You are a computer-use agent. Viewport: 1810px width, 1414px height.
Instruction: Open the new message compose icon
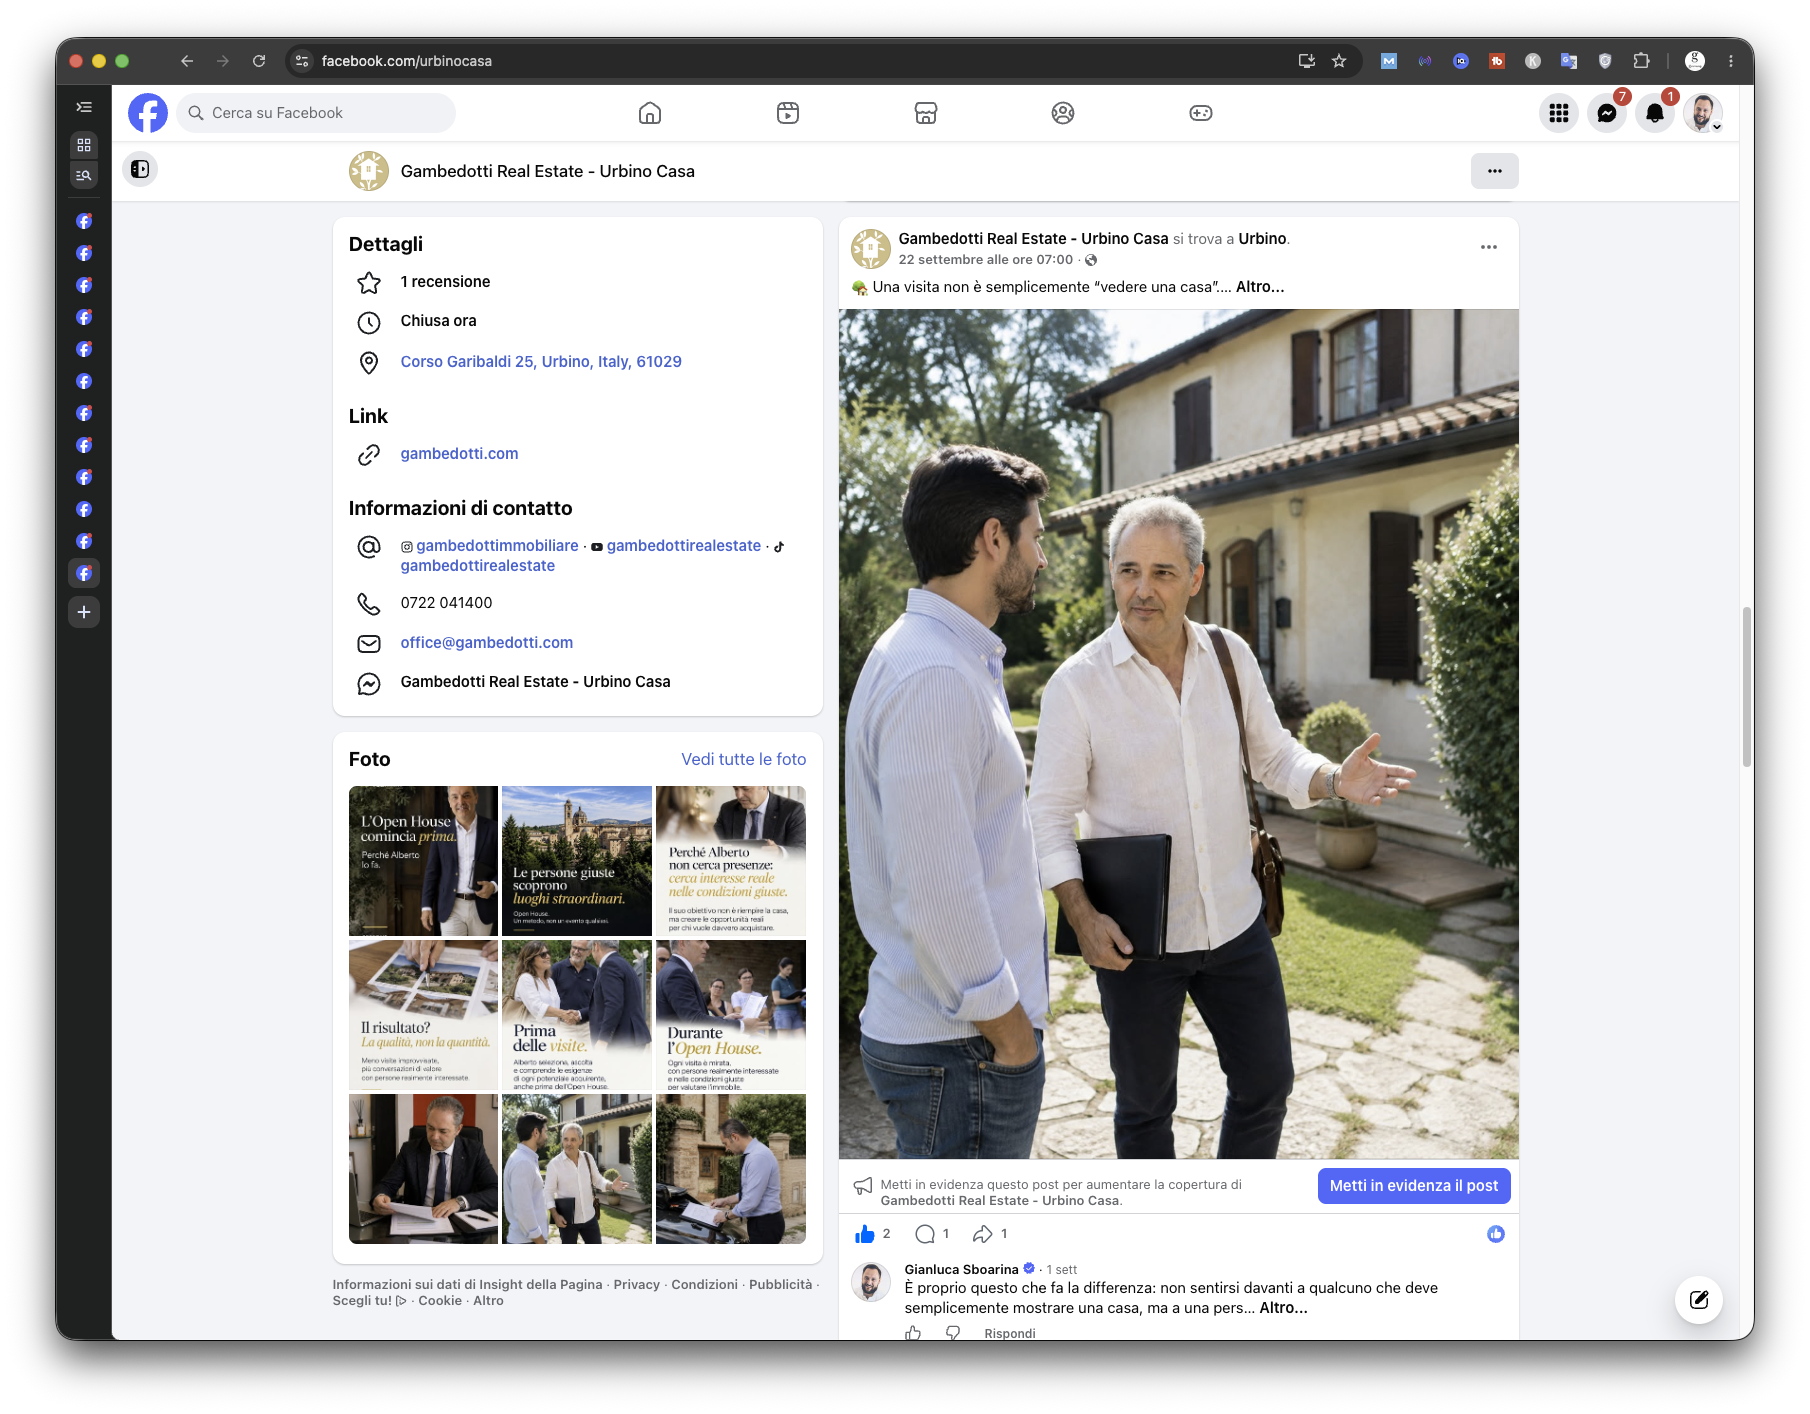(x=1699, y=1300)
